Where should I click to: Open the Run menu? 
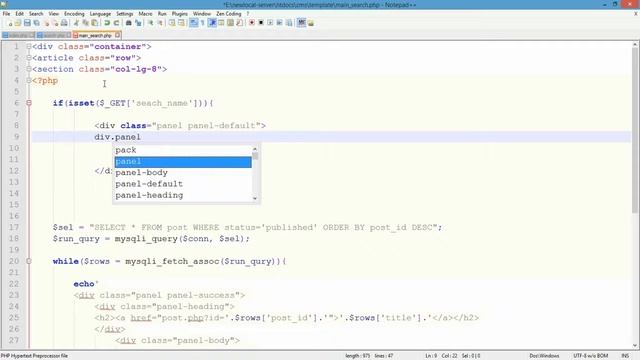pyautogui.click(x=162, y=13)
